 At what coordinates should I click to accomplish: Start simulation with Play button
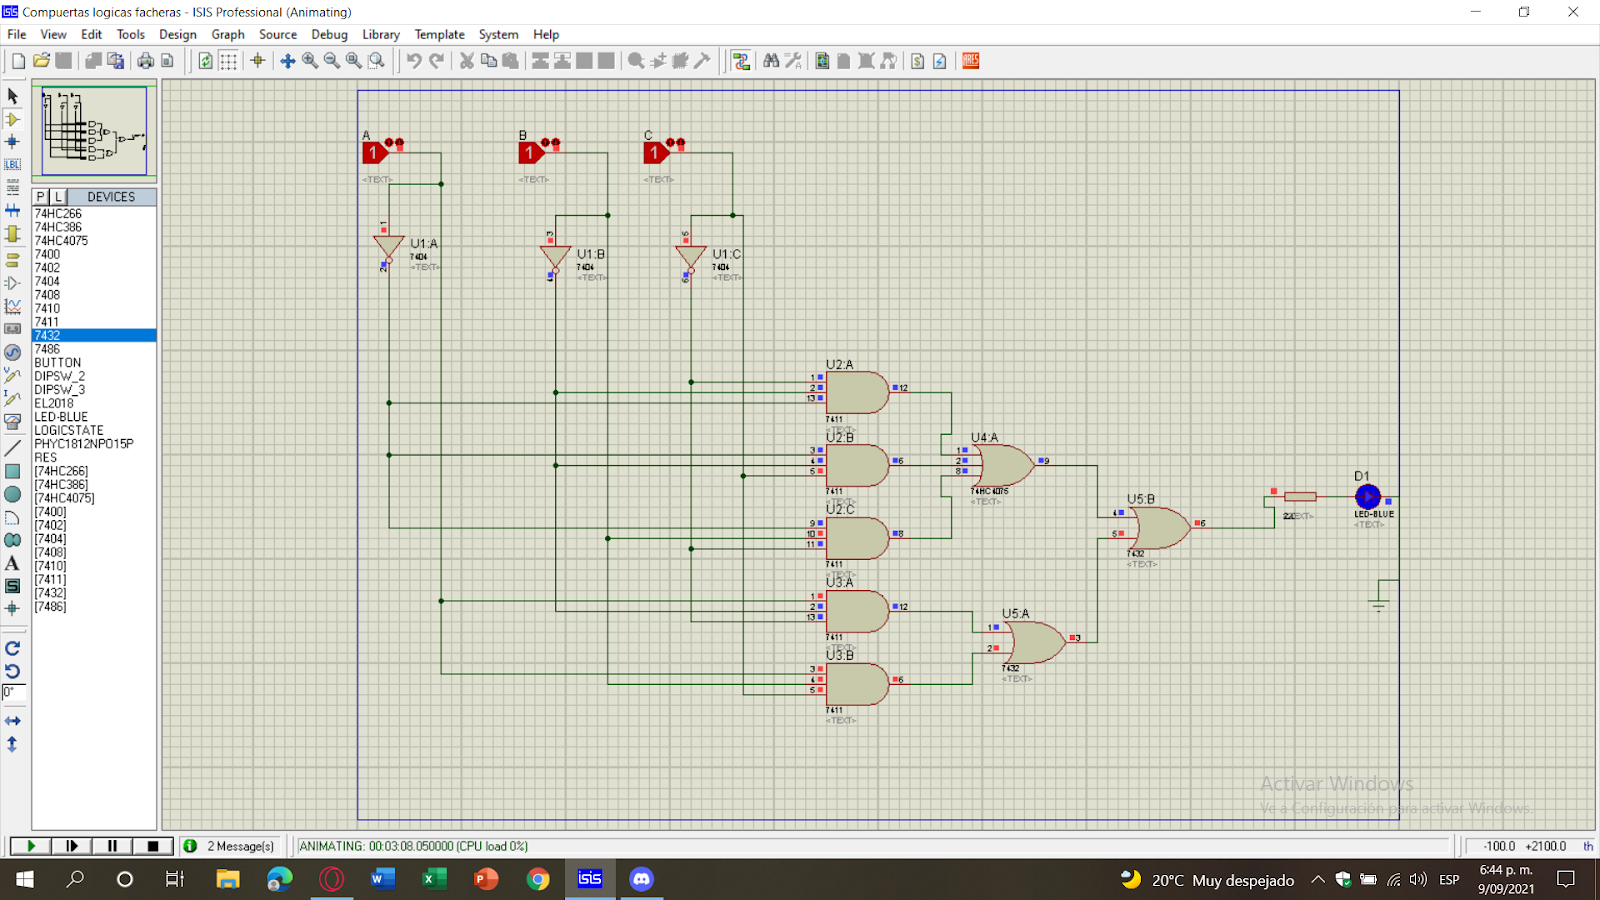[31, 846]
